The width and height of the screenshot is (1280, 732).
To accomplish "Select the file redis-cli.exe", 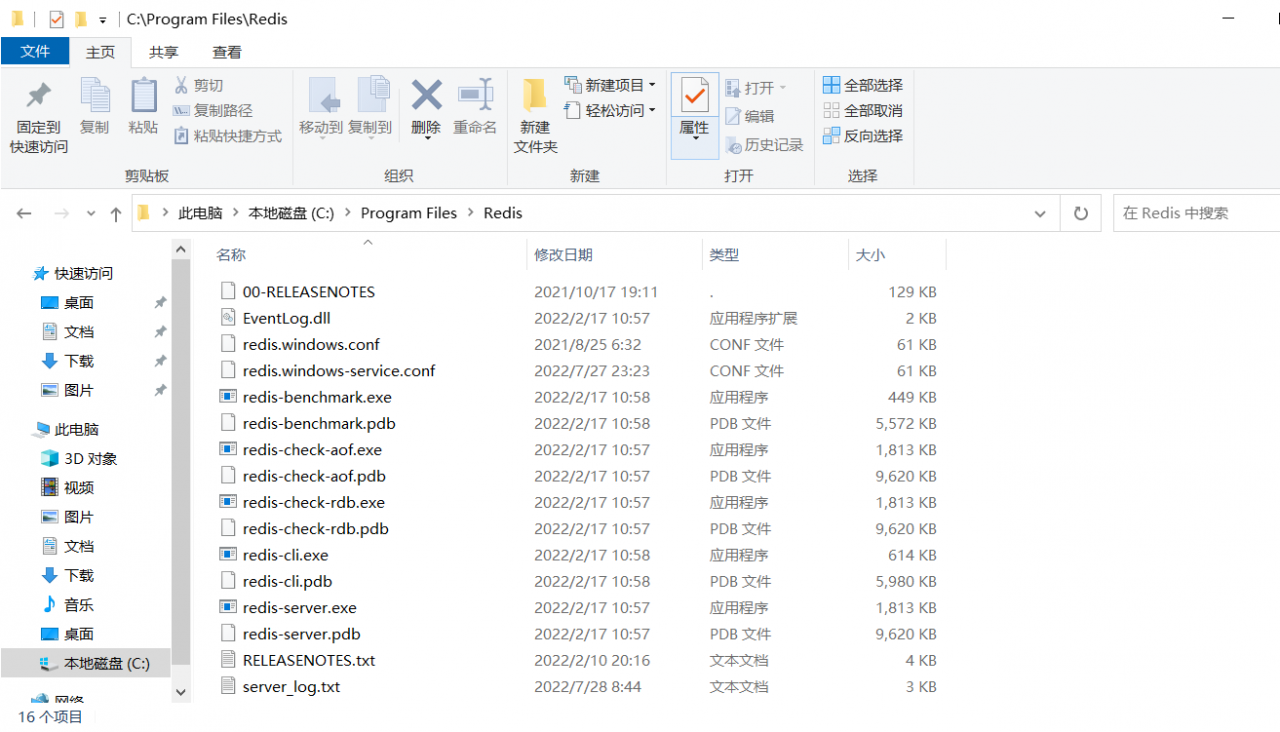I will point(285,555).
